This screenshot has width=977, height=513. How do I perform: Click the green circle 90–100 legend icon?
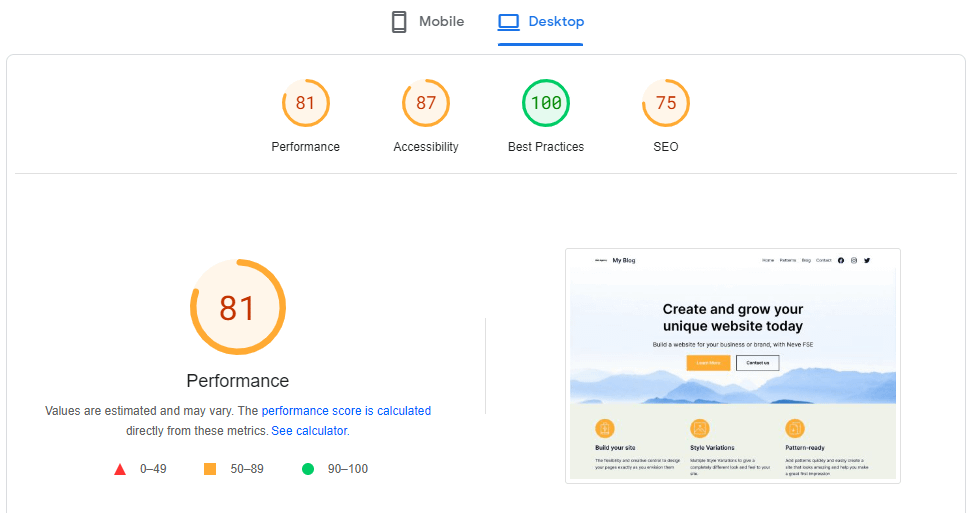(x=308, y=469)
